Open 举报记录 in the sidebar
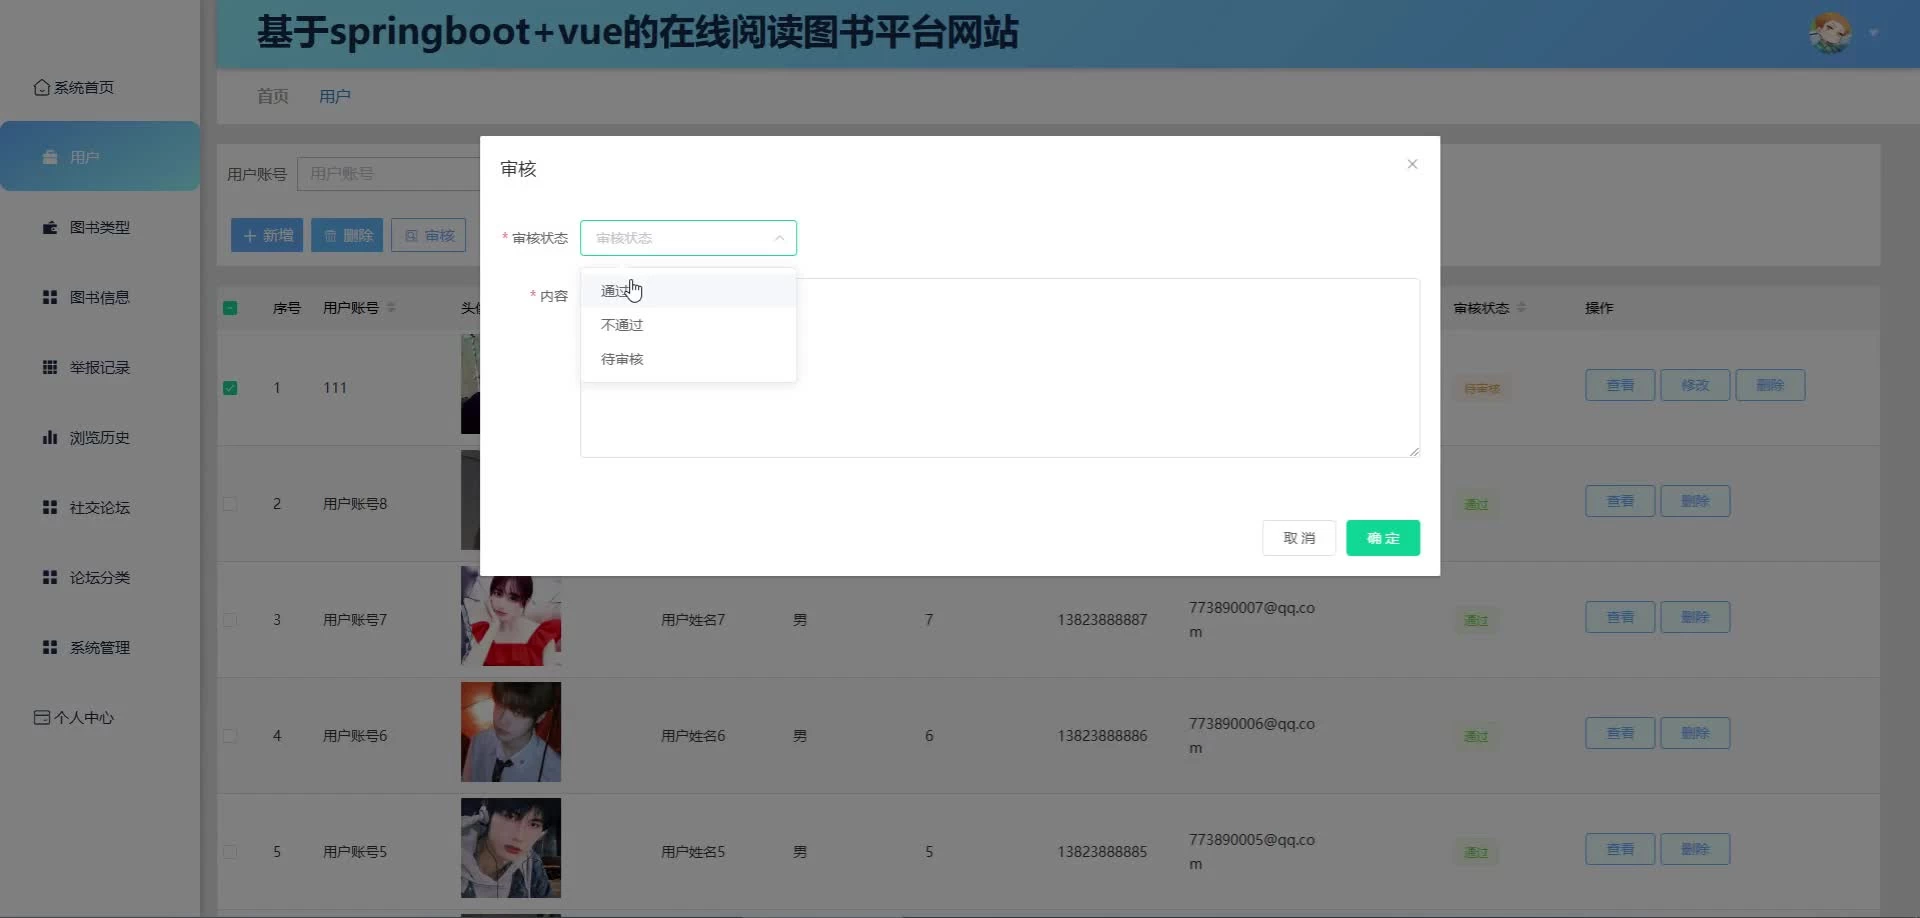1920x918 pixels. pos(100,367)
